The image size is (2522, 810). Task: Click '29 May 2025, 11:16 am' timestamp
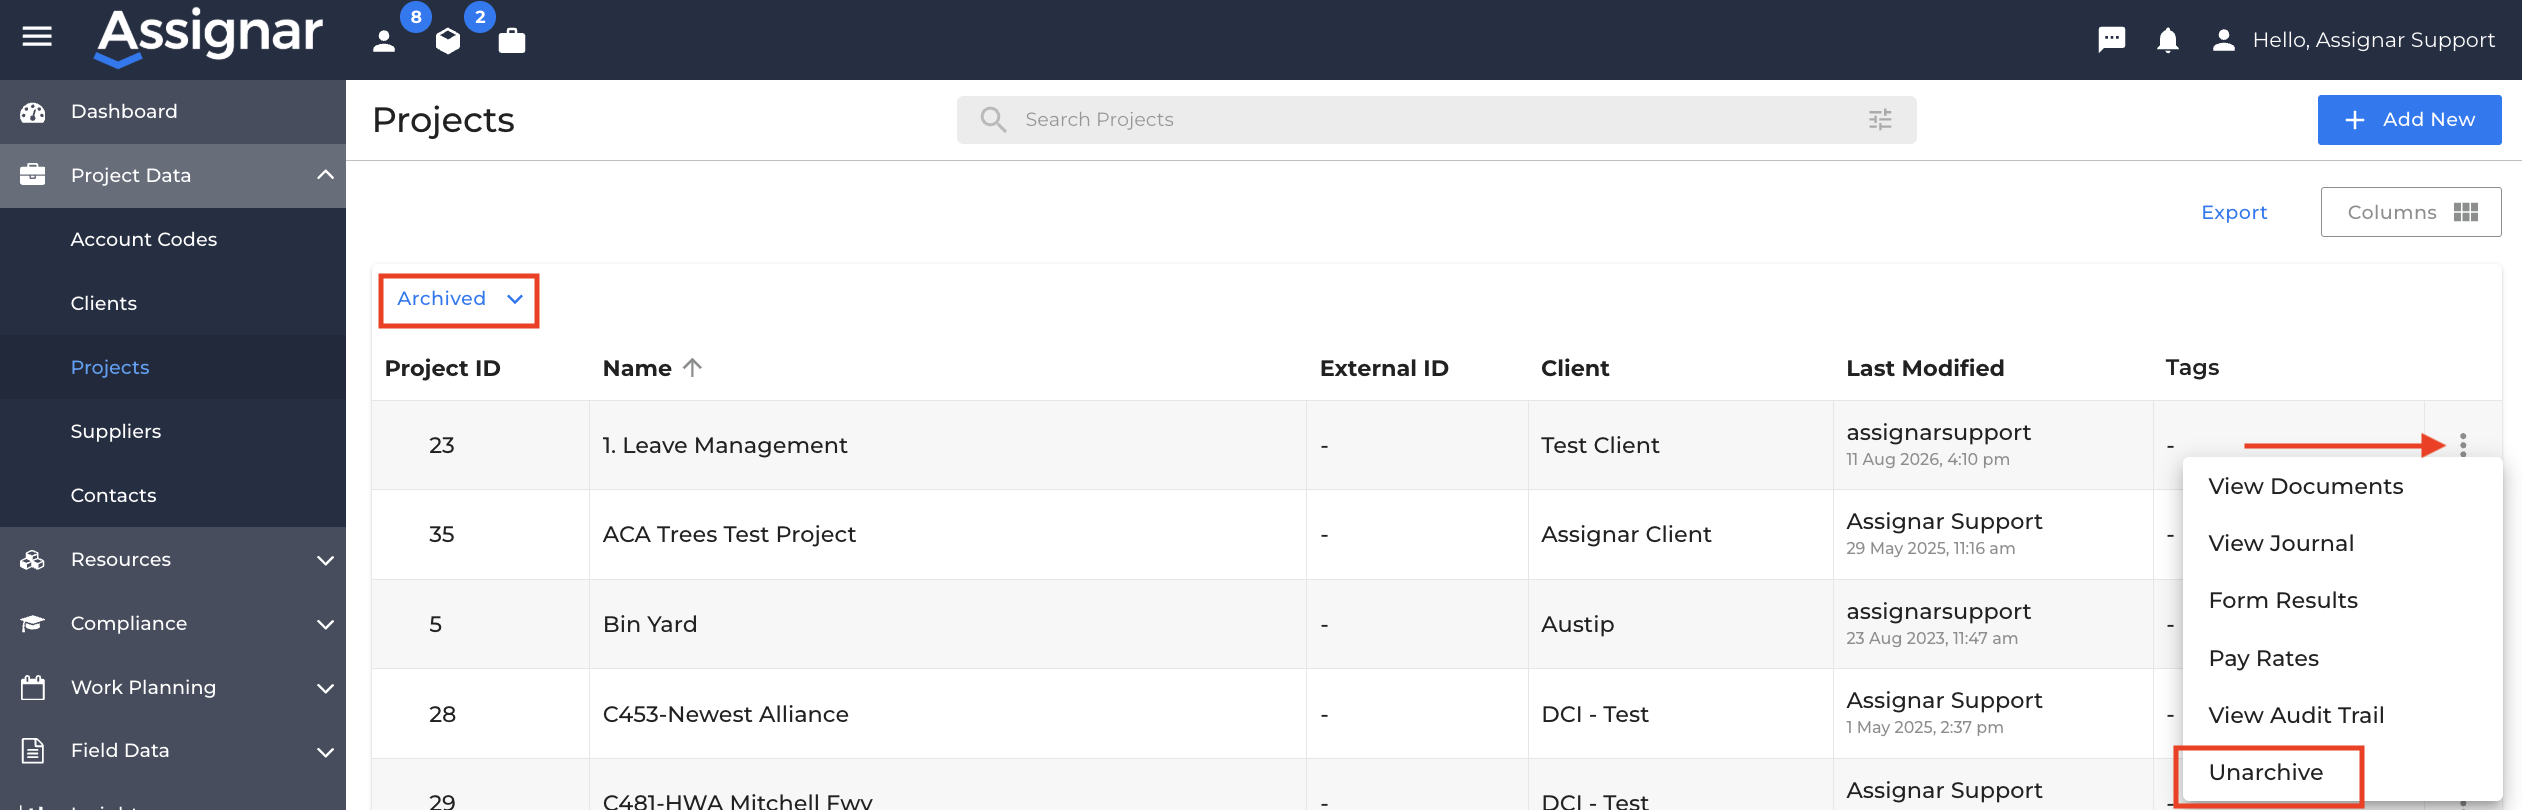[1930, 549]
